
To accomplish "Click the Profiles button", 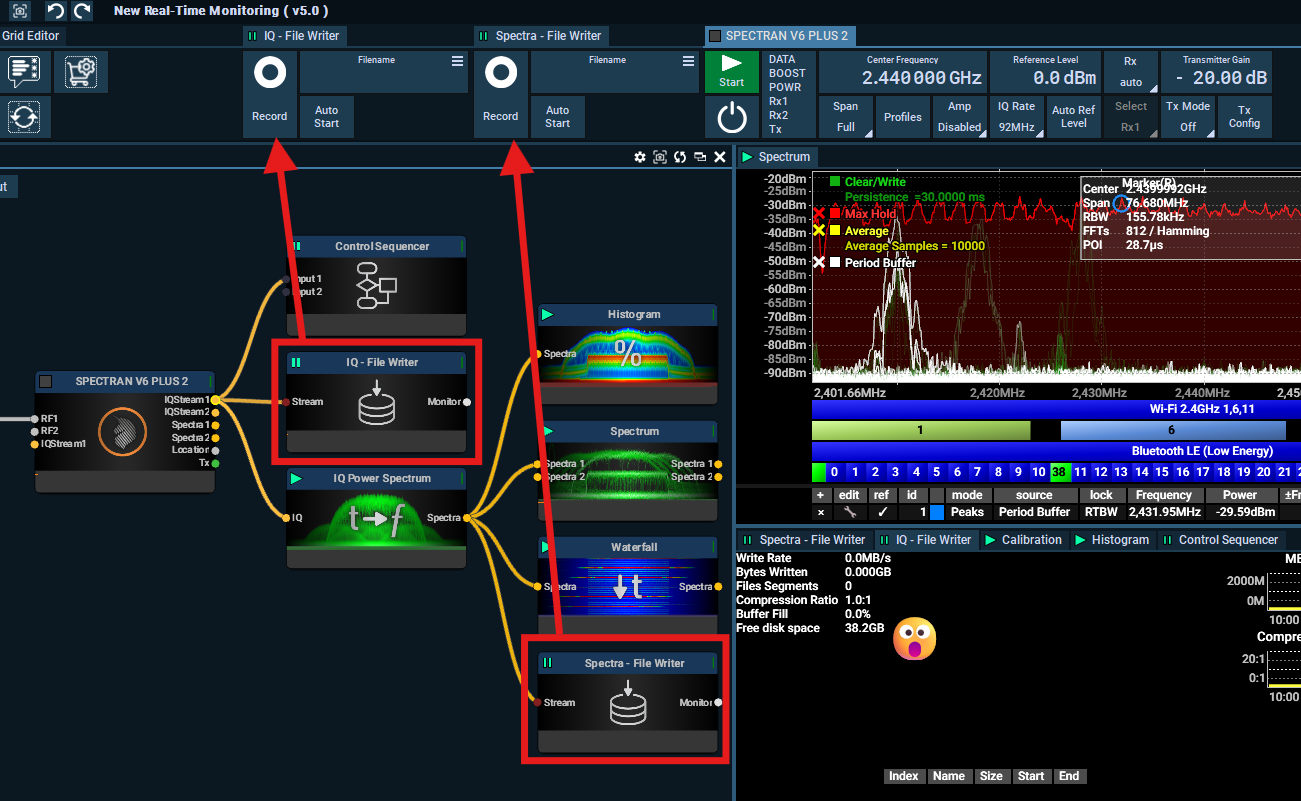I will click(903, 117).
